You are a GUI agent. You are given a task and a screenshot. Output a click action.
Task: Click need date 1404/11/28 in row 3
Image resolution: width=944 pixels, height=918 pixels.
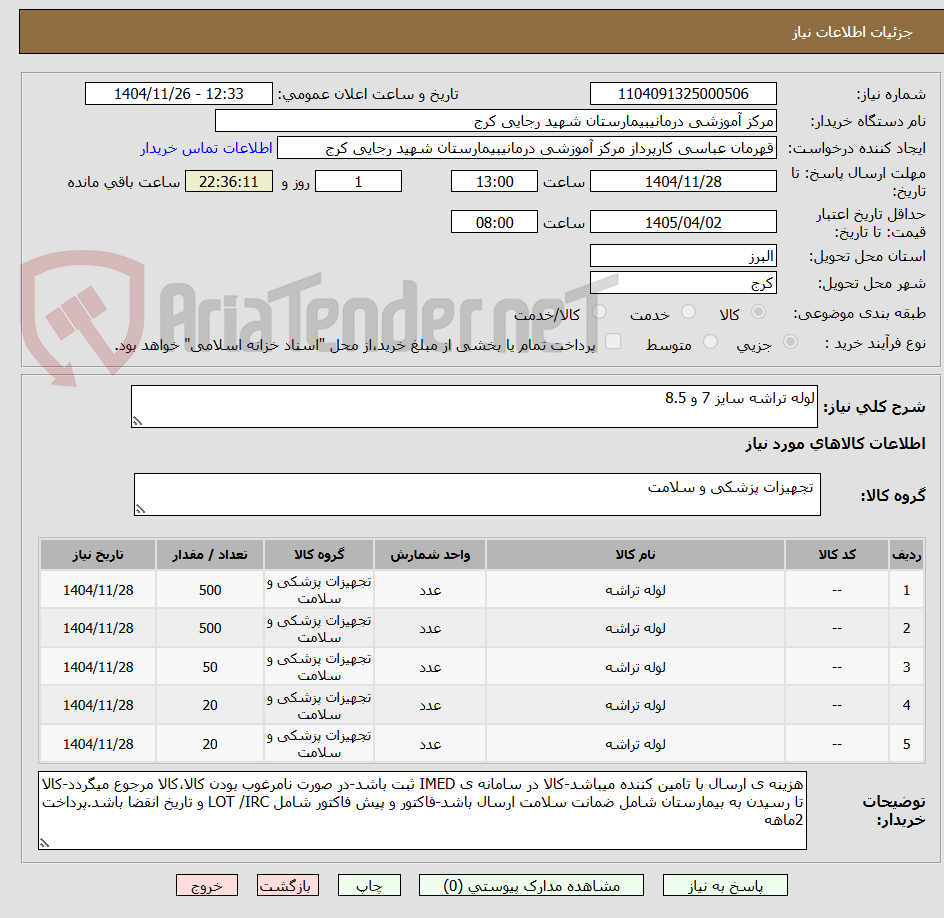98,668
